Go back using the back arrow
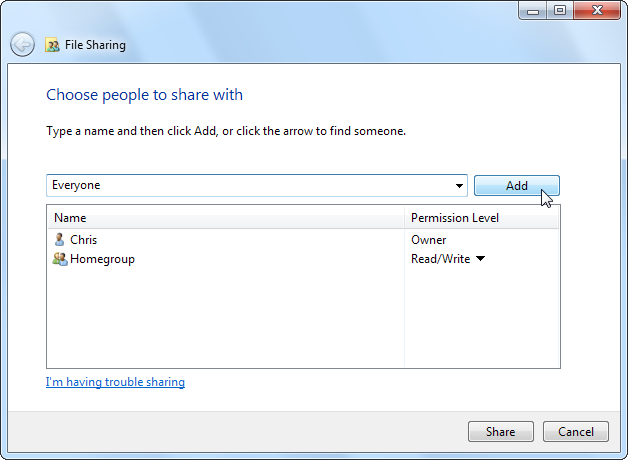Viewport: 628px width, 460px height. (23, 45)
